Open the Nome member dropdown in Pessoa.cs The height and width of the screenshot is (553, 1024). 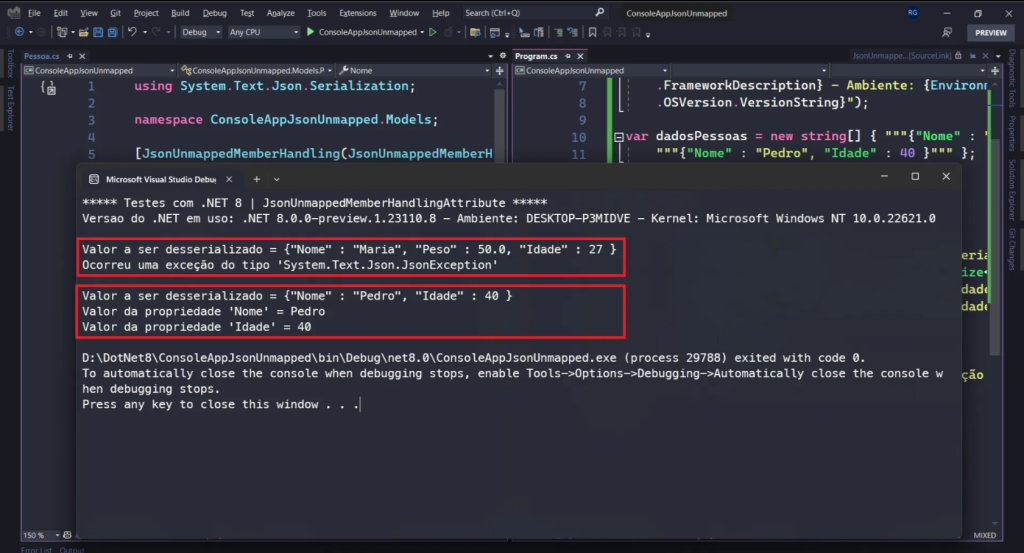414,71
